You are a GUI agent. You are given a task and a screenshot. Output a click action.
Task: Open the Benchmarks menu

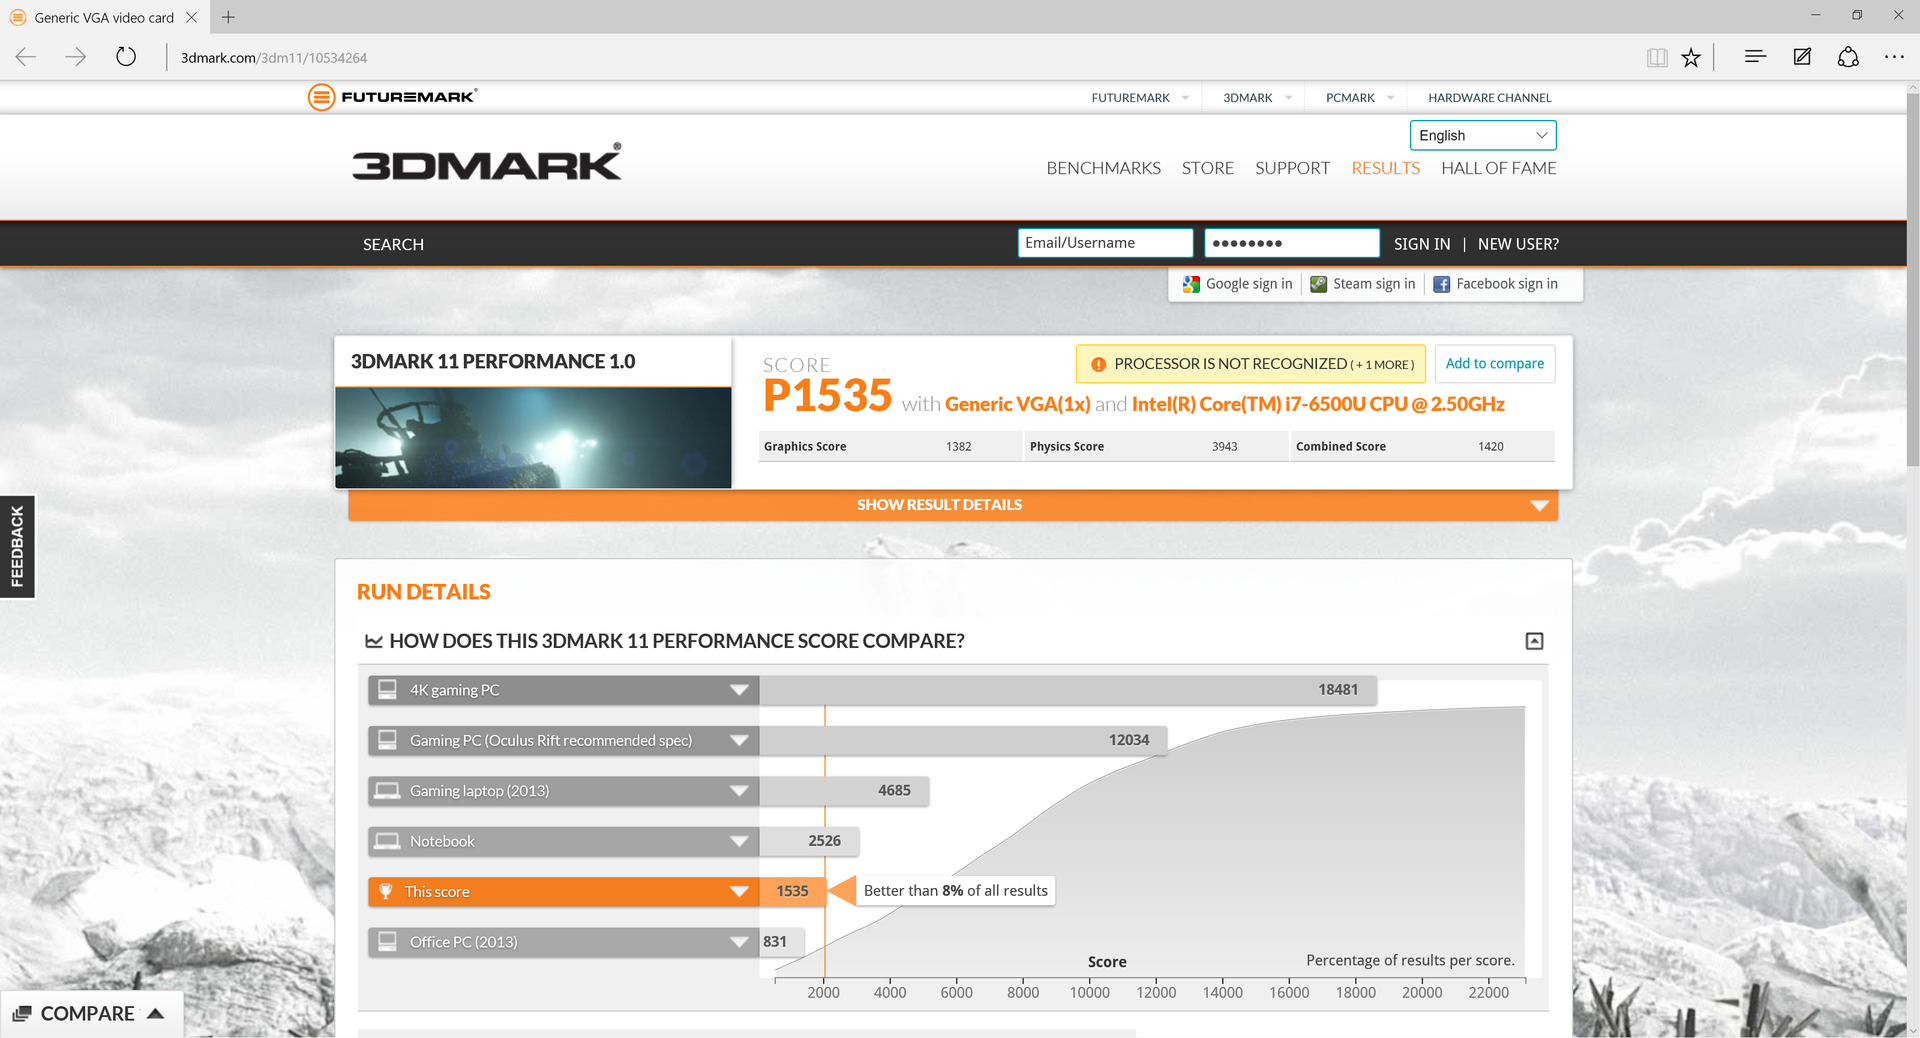pos(1103,168)
